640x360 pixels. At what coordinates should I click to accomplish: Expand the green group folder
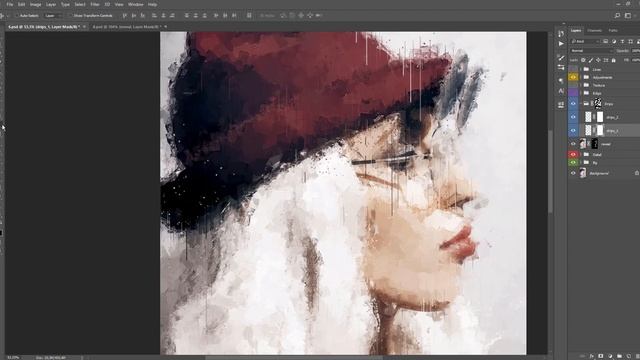pyautogui.click(x=581, y=162)
